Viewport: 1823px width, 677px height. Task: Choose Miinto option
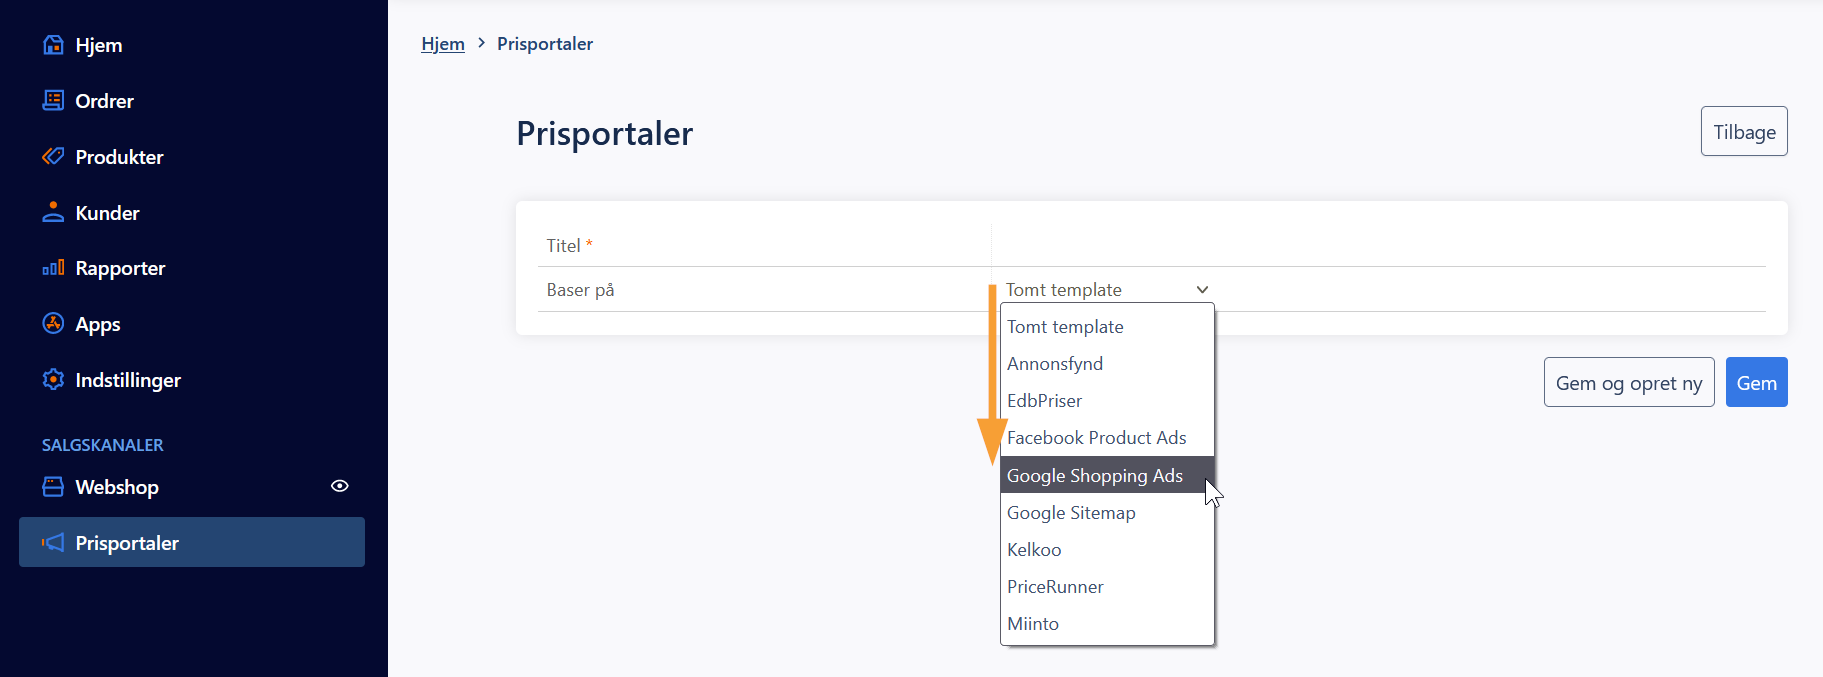click(x=1107, y=623)
